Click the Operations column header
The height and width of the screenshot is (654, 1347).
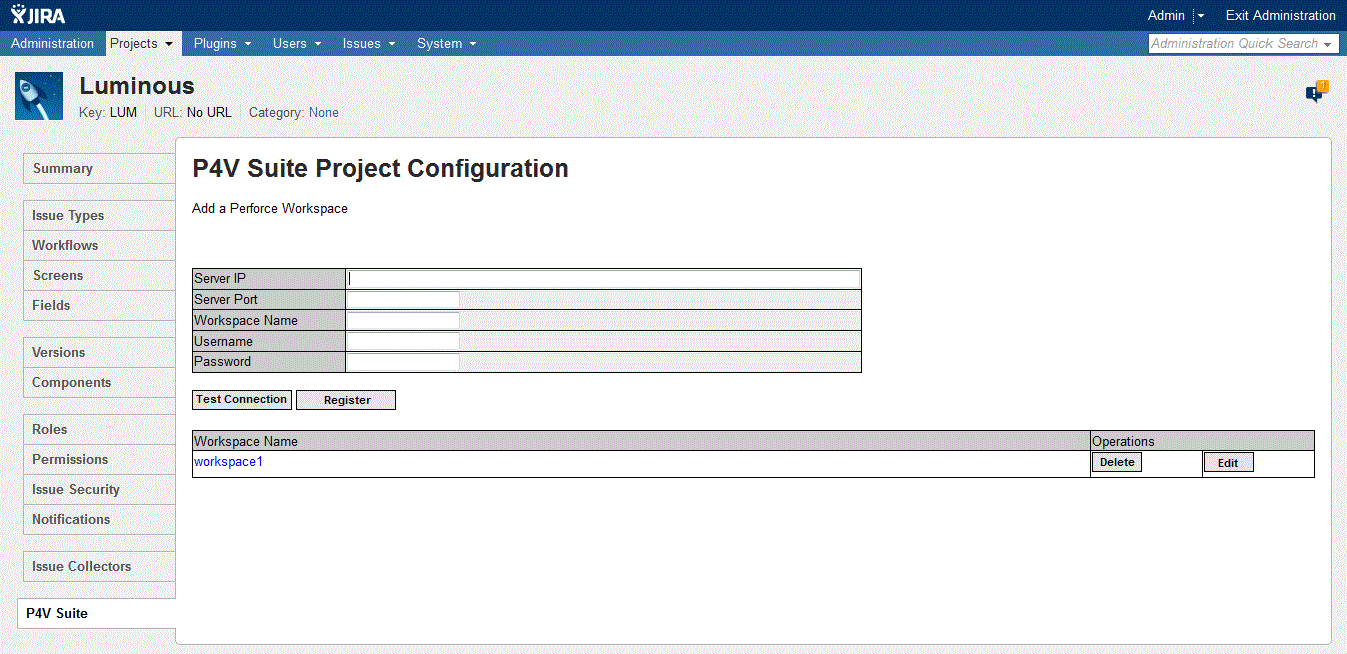[x=1202, y=441]
